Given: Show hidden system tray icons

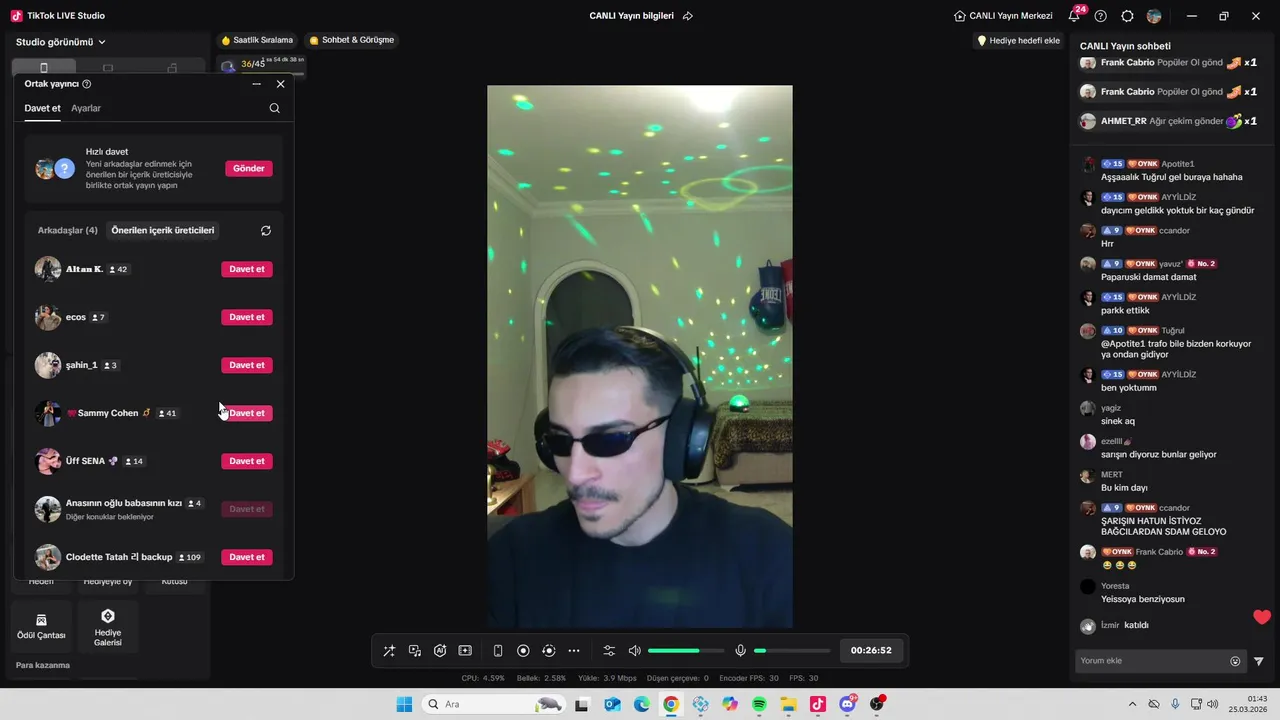Looking at the screenshot, I should (1132, 704).
